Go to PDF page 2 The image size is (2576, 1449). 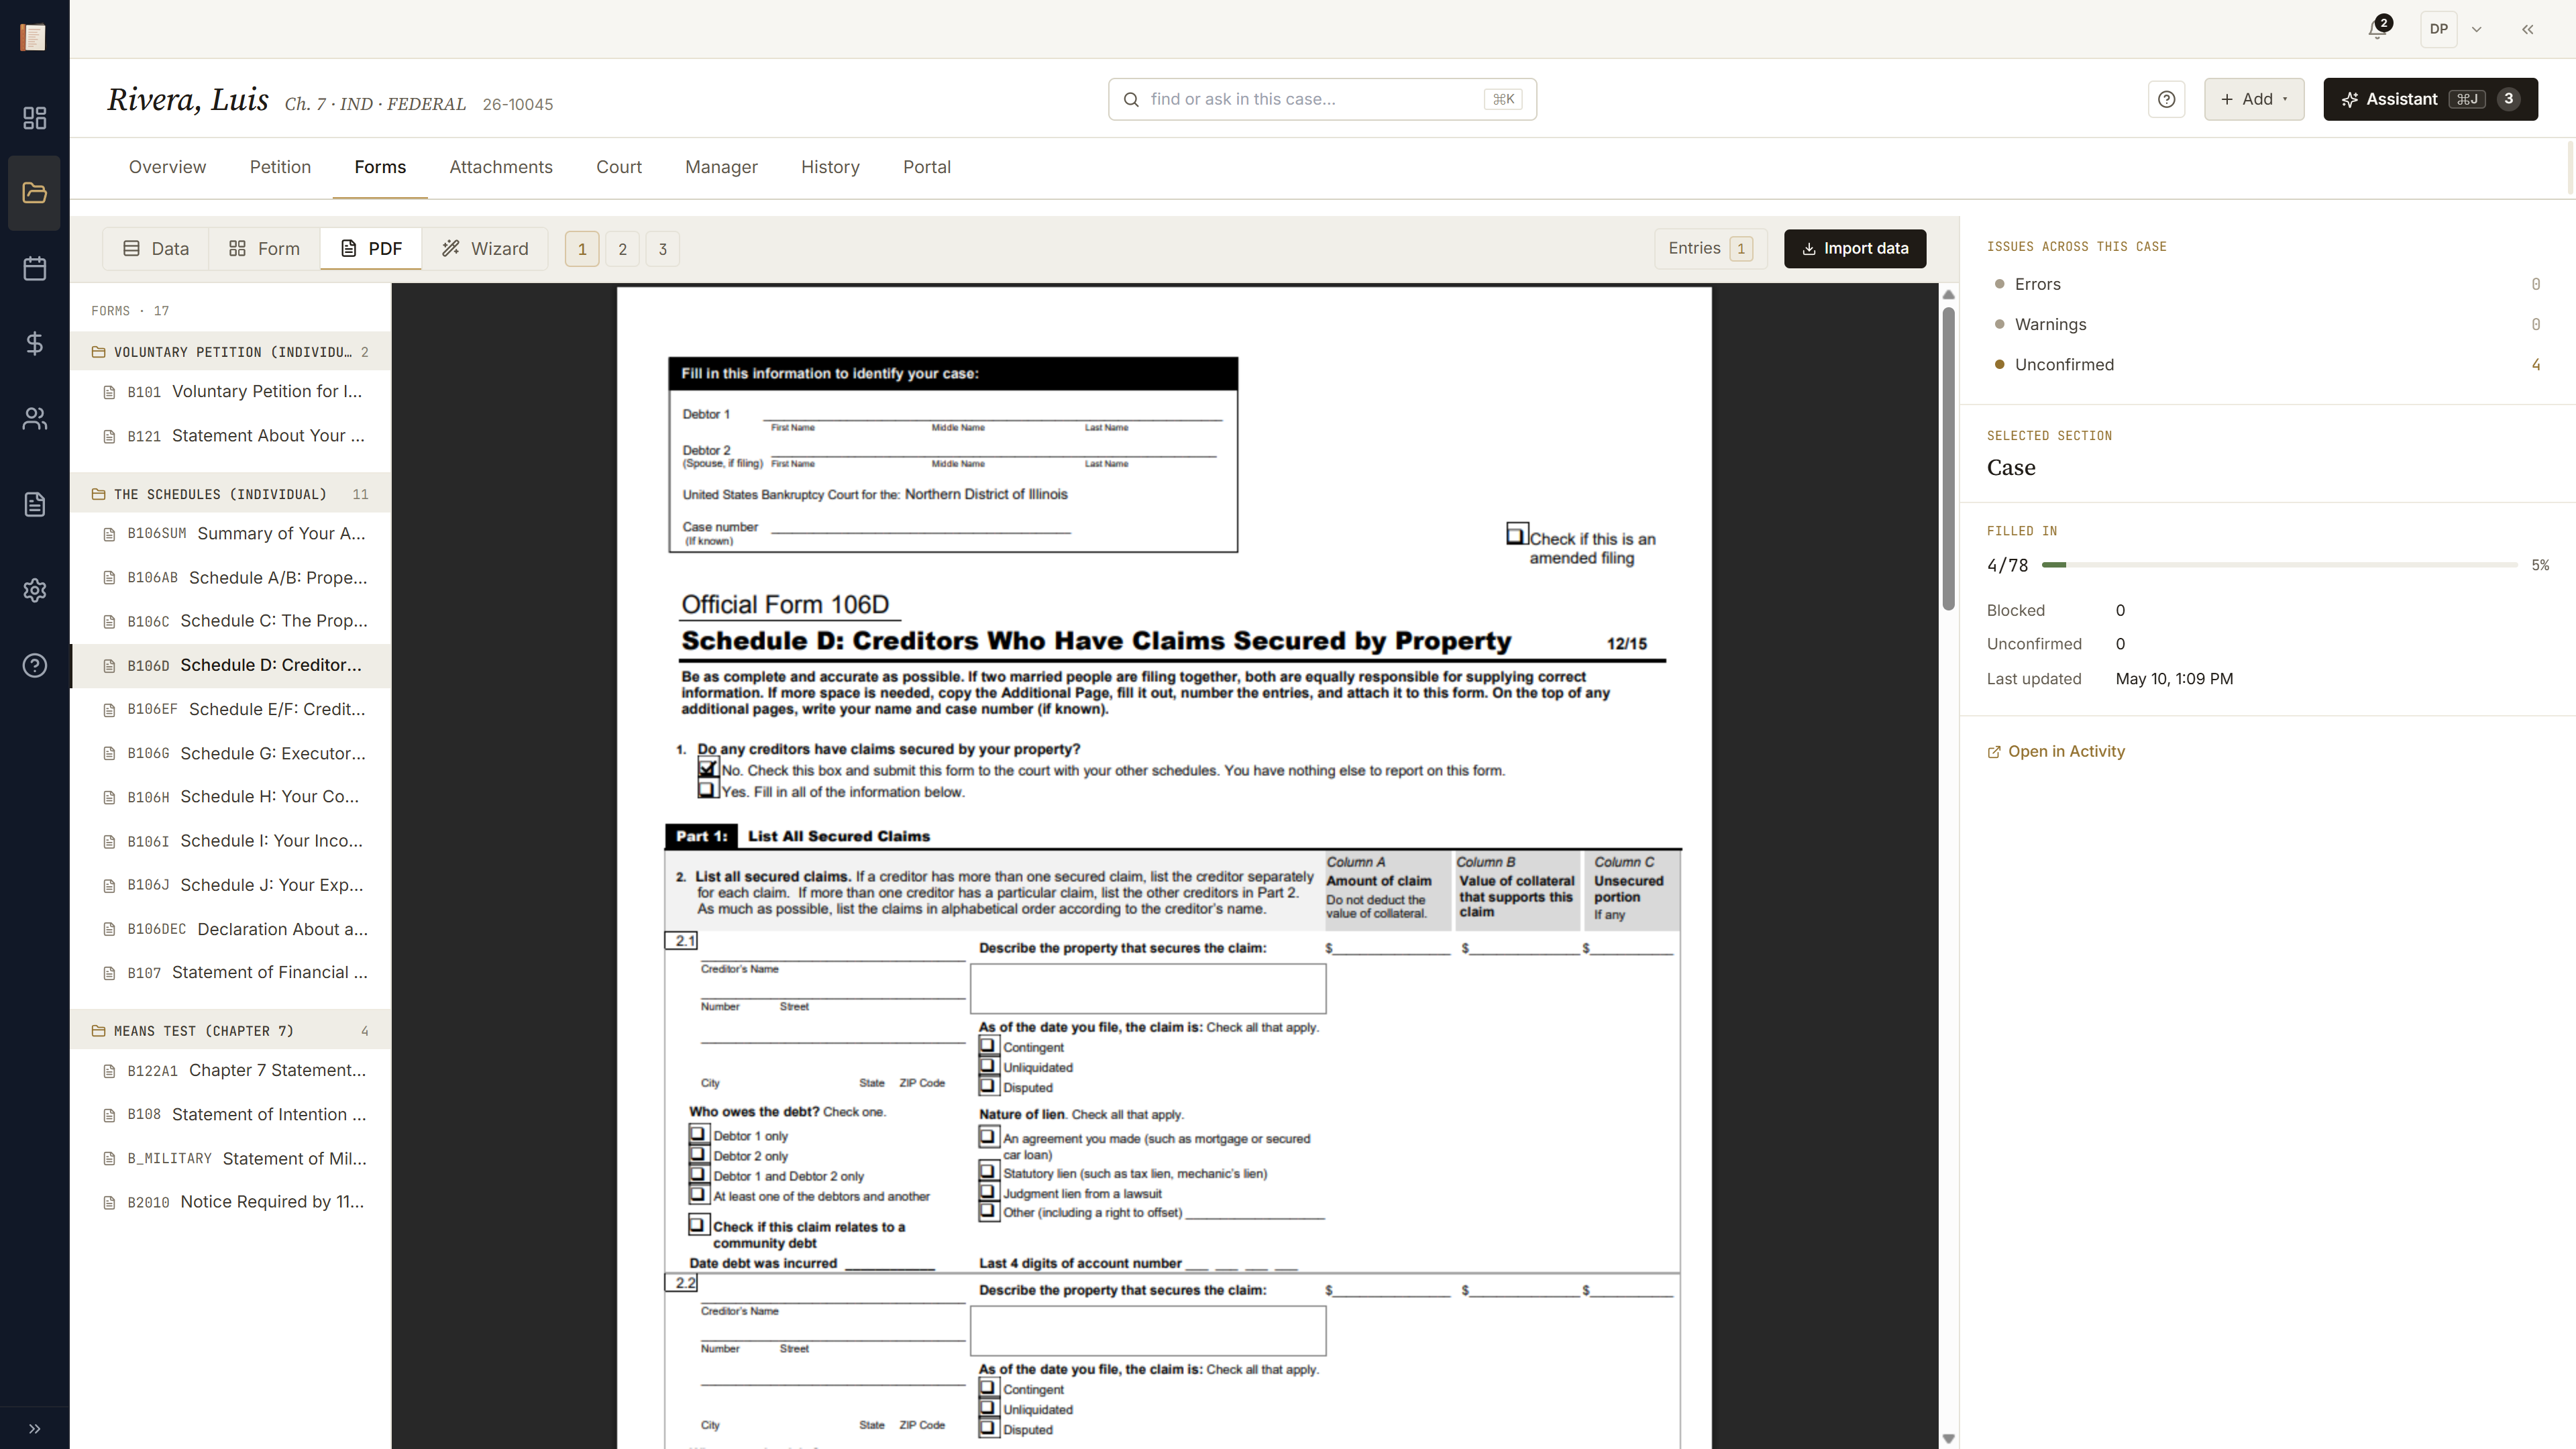tap(622, 249)
